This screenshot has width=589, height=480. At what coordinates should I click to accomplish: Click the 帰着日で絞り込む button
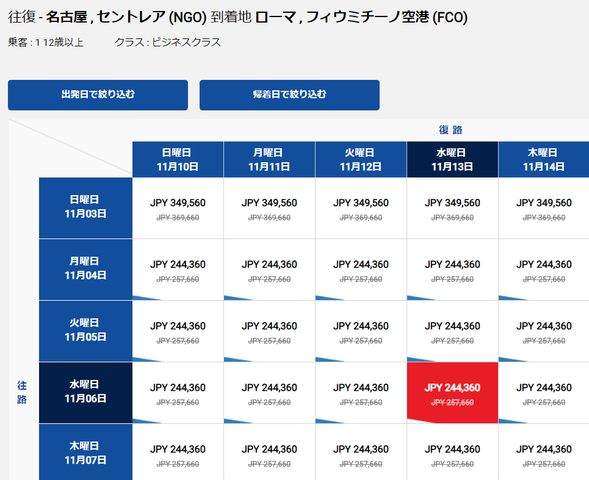pyautogui.click(x=289, y=95)
